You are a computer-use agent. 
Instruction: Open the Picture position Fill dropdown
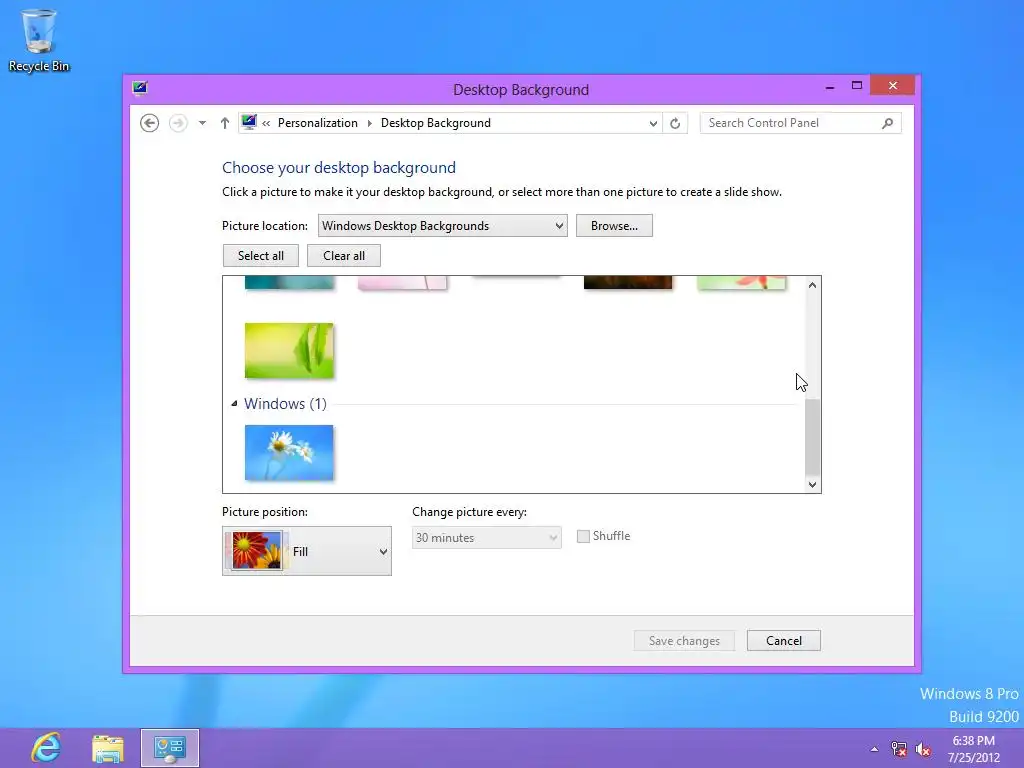pyautogui.click(x=307, y=551)
